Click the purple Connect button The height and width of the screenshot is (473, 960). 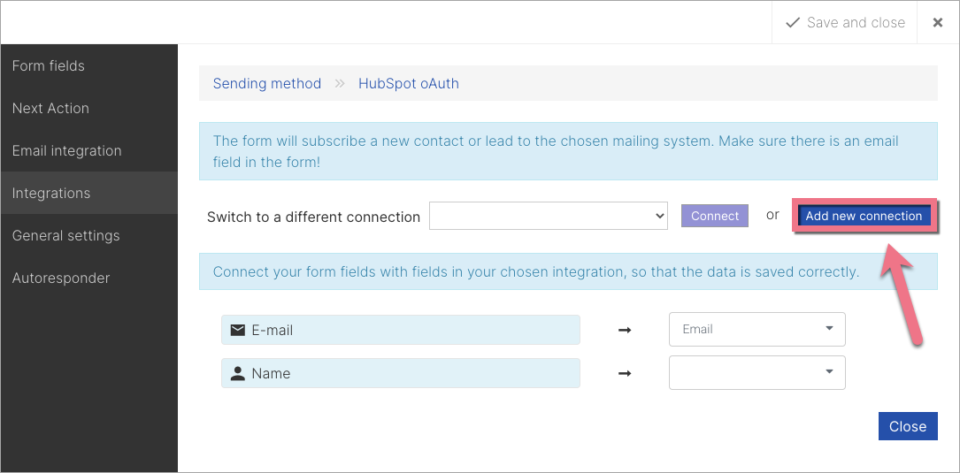coord(714,216)
